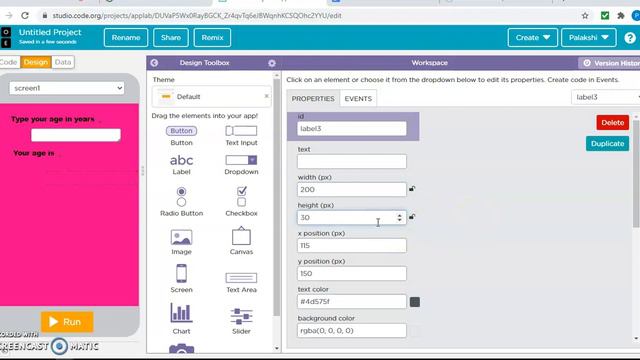Choose the Canvas element icon
Image resolution: width=640 pixels, height=360 pixels.
click(x=241, y=236)
